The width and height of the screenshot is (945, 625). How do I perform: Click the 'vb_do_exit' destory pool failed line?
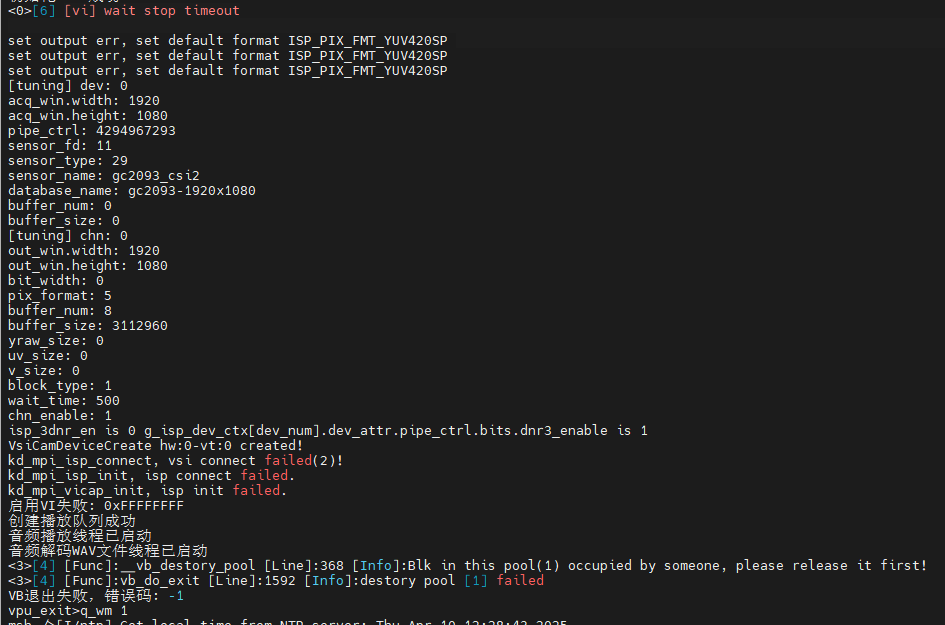276,581
